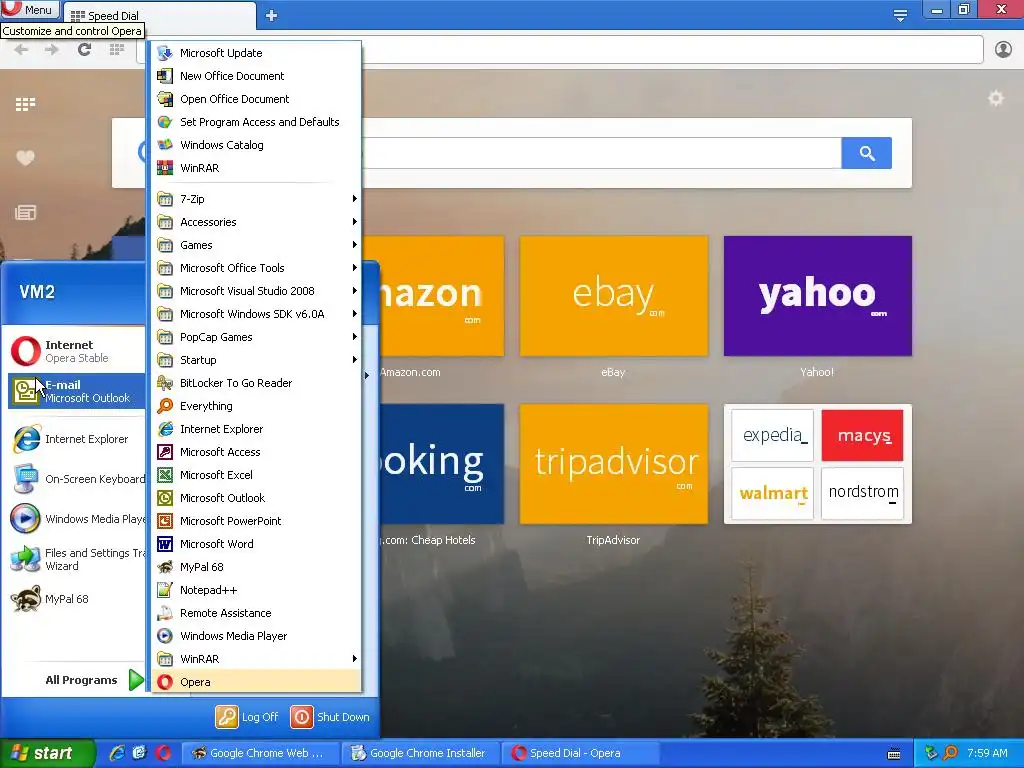The image size is (1024, 768).
Task: Launch BitLocker To Go Reader
Action: [257, 383]
